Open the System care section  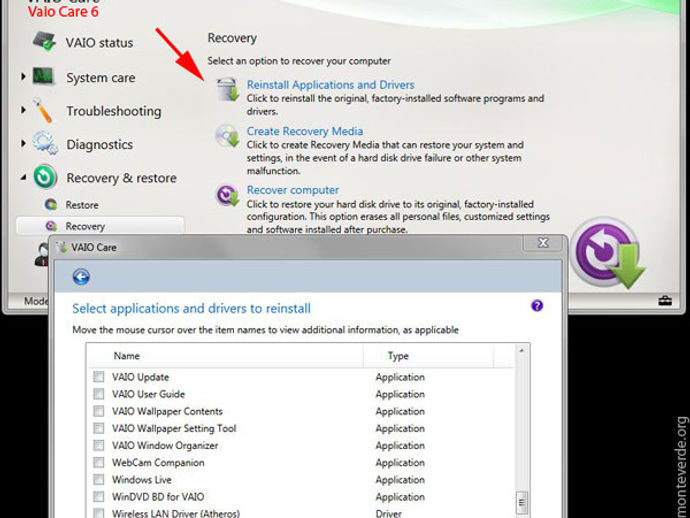tap(101, 77)
